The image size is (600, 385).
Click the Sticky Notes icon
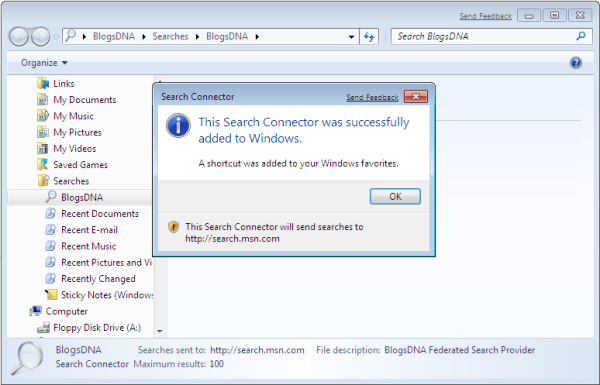click(51, 295)
